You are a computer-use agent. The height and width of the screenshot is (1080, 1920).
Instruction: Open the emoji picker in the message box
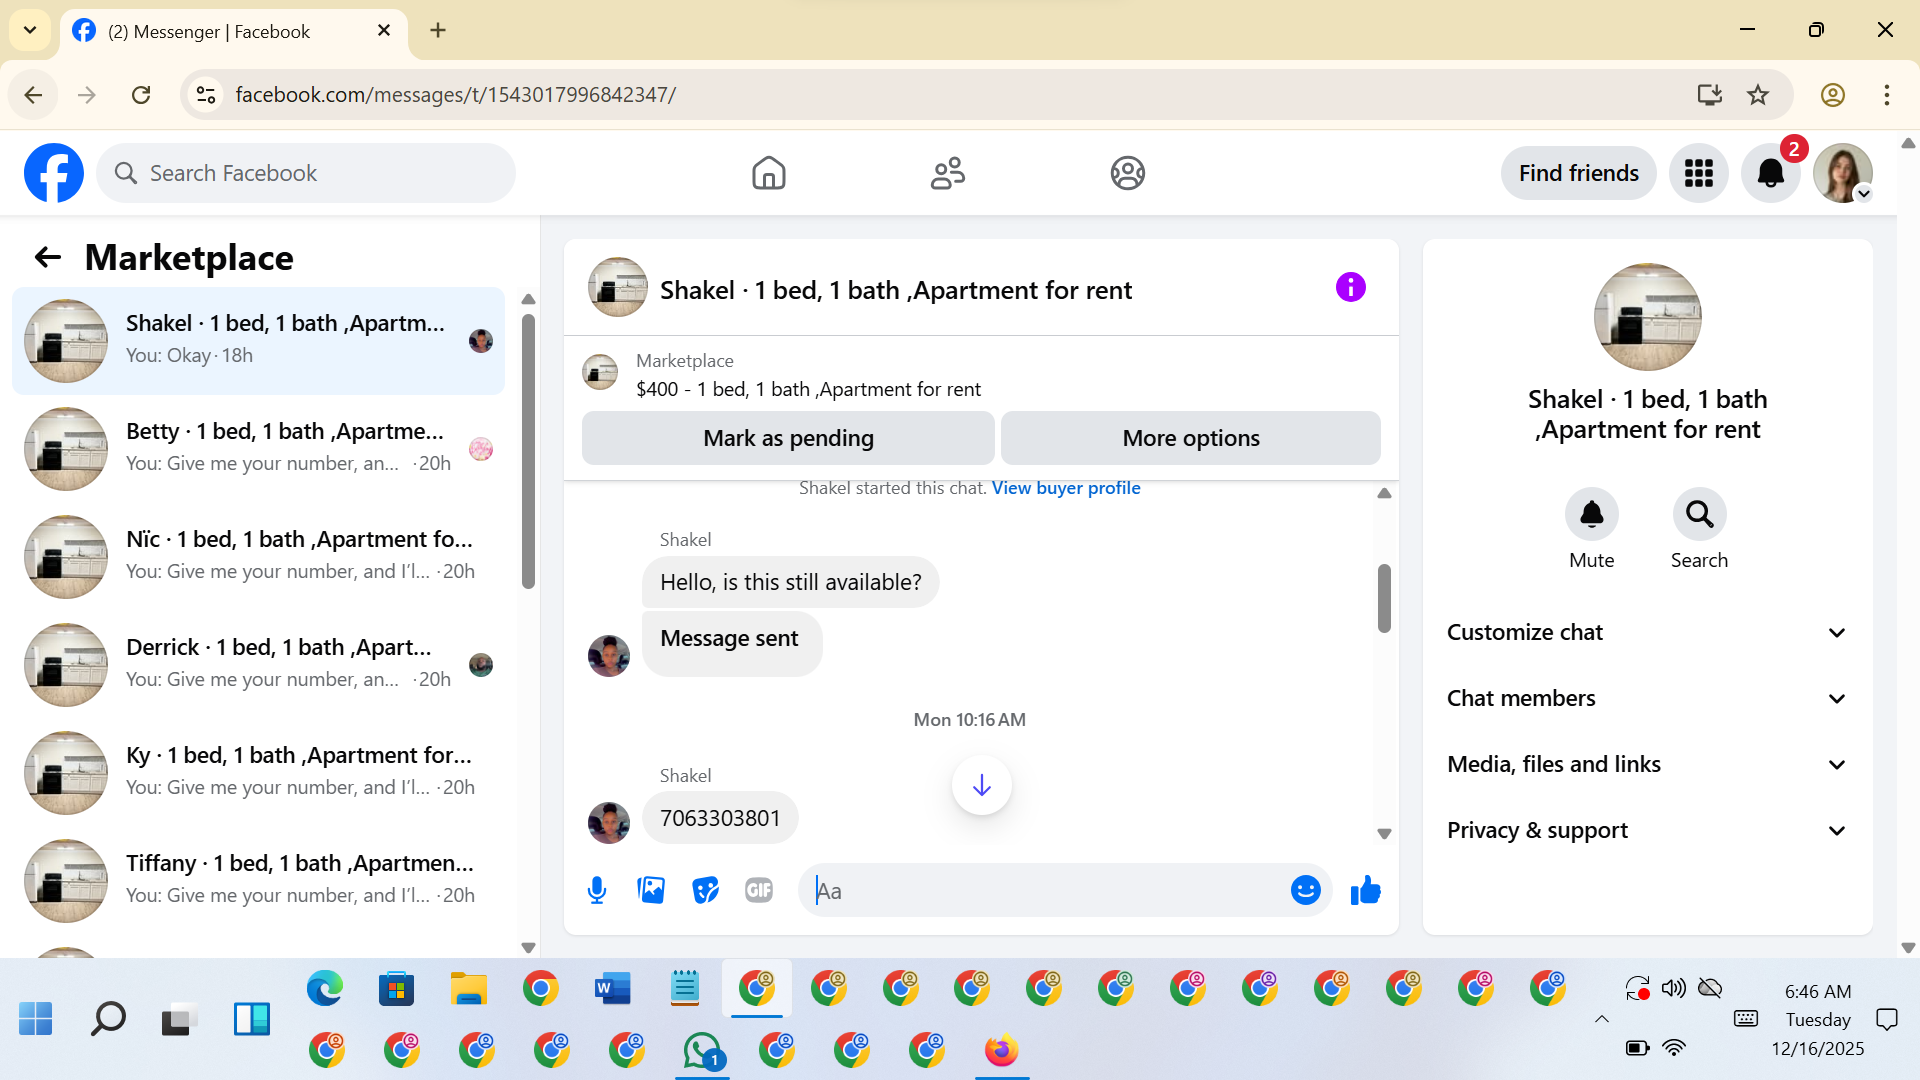point(1305,890)
